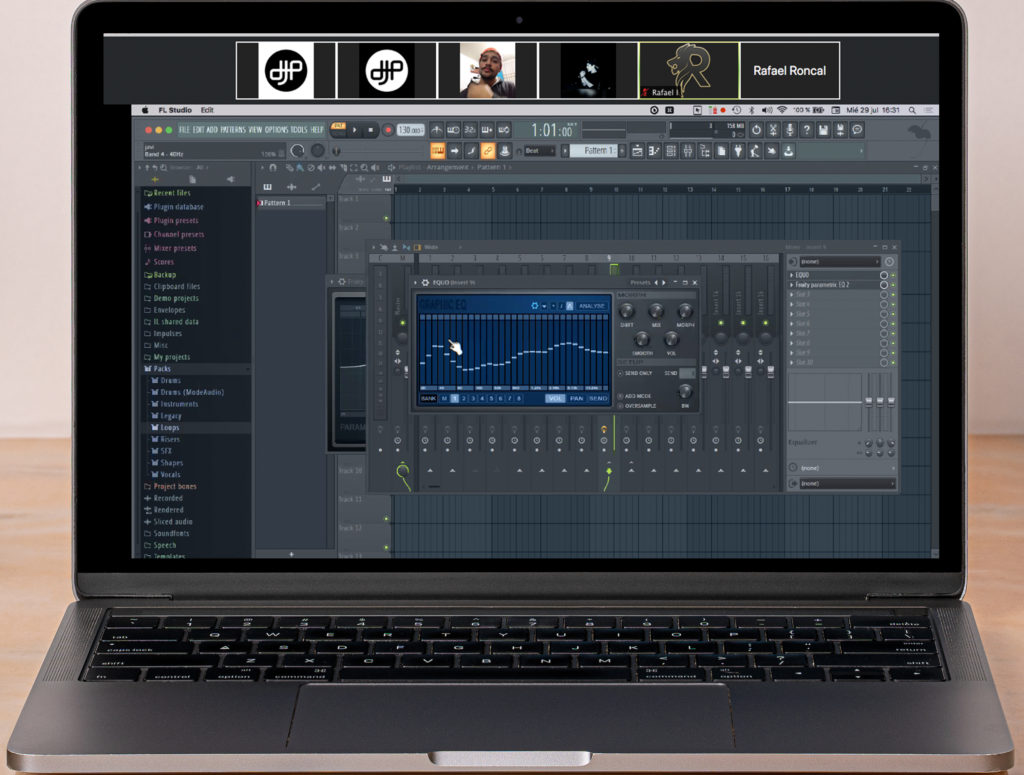Open the mixer input (none) dropdown
The width and height of the screenshot is (1024, 775).
(840, 261)
